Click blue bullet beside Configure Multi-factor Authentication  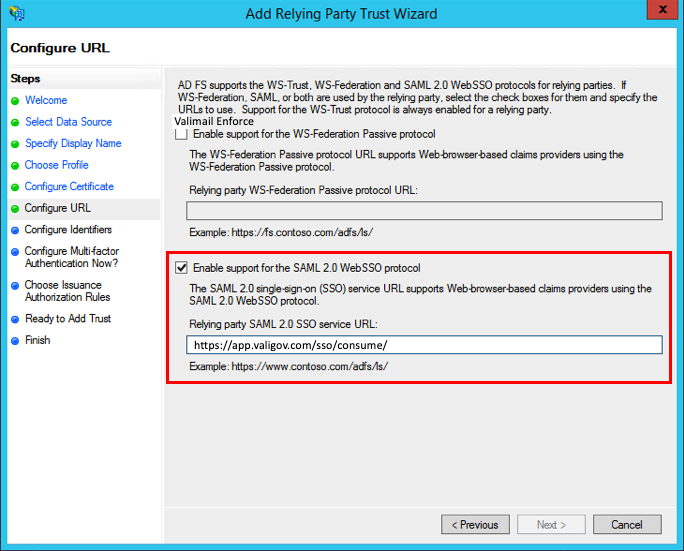pos(15,252)
